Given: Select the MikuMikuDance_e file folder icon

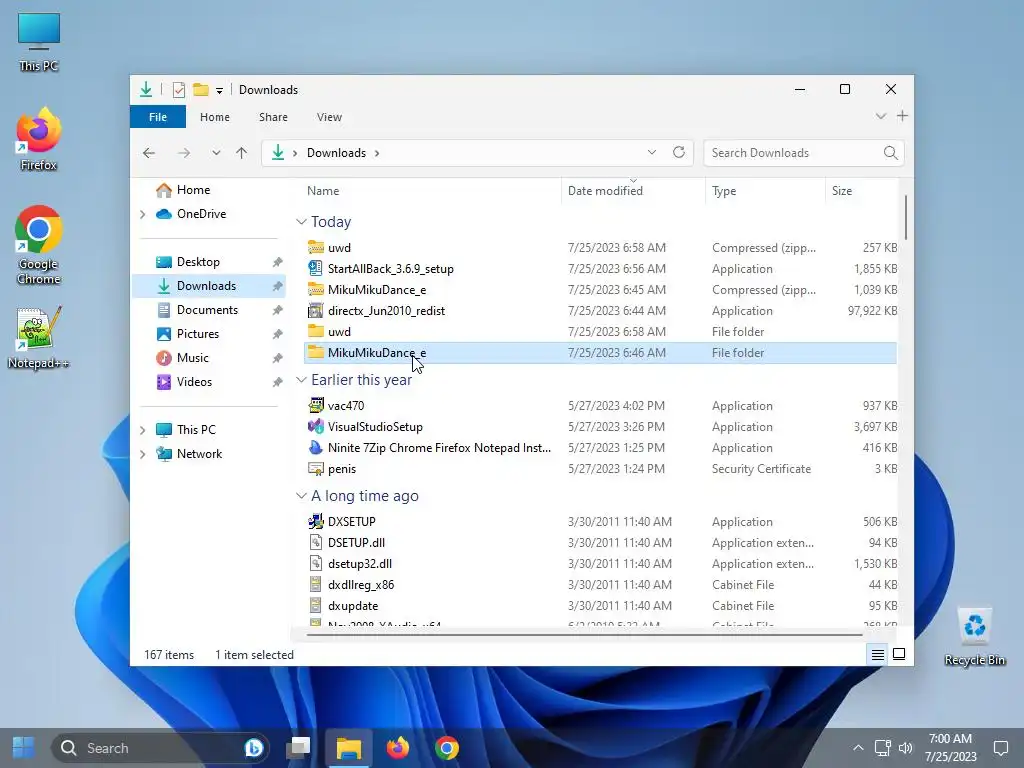Looking at the screenshot, I should click(316, 352).
